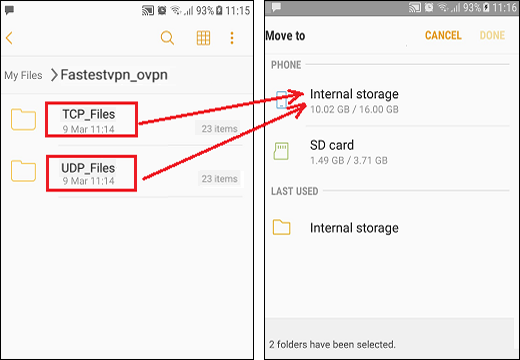This screenshot has width=520, height=360.
Task: Click the DONE button
Action: pyautogui.click(x=492, y=35)
